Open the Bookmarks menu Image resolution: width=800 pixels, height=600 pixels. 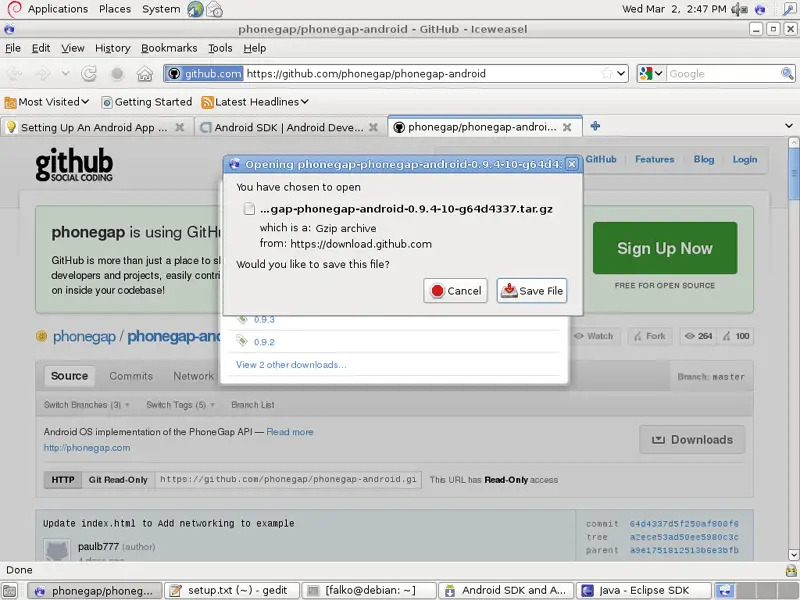coord(169,48)
